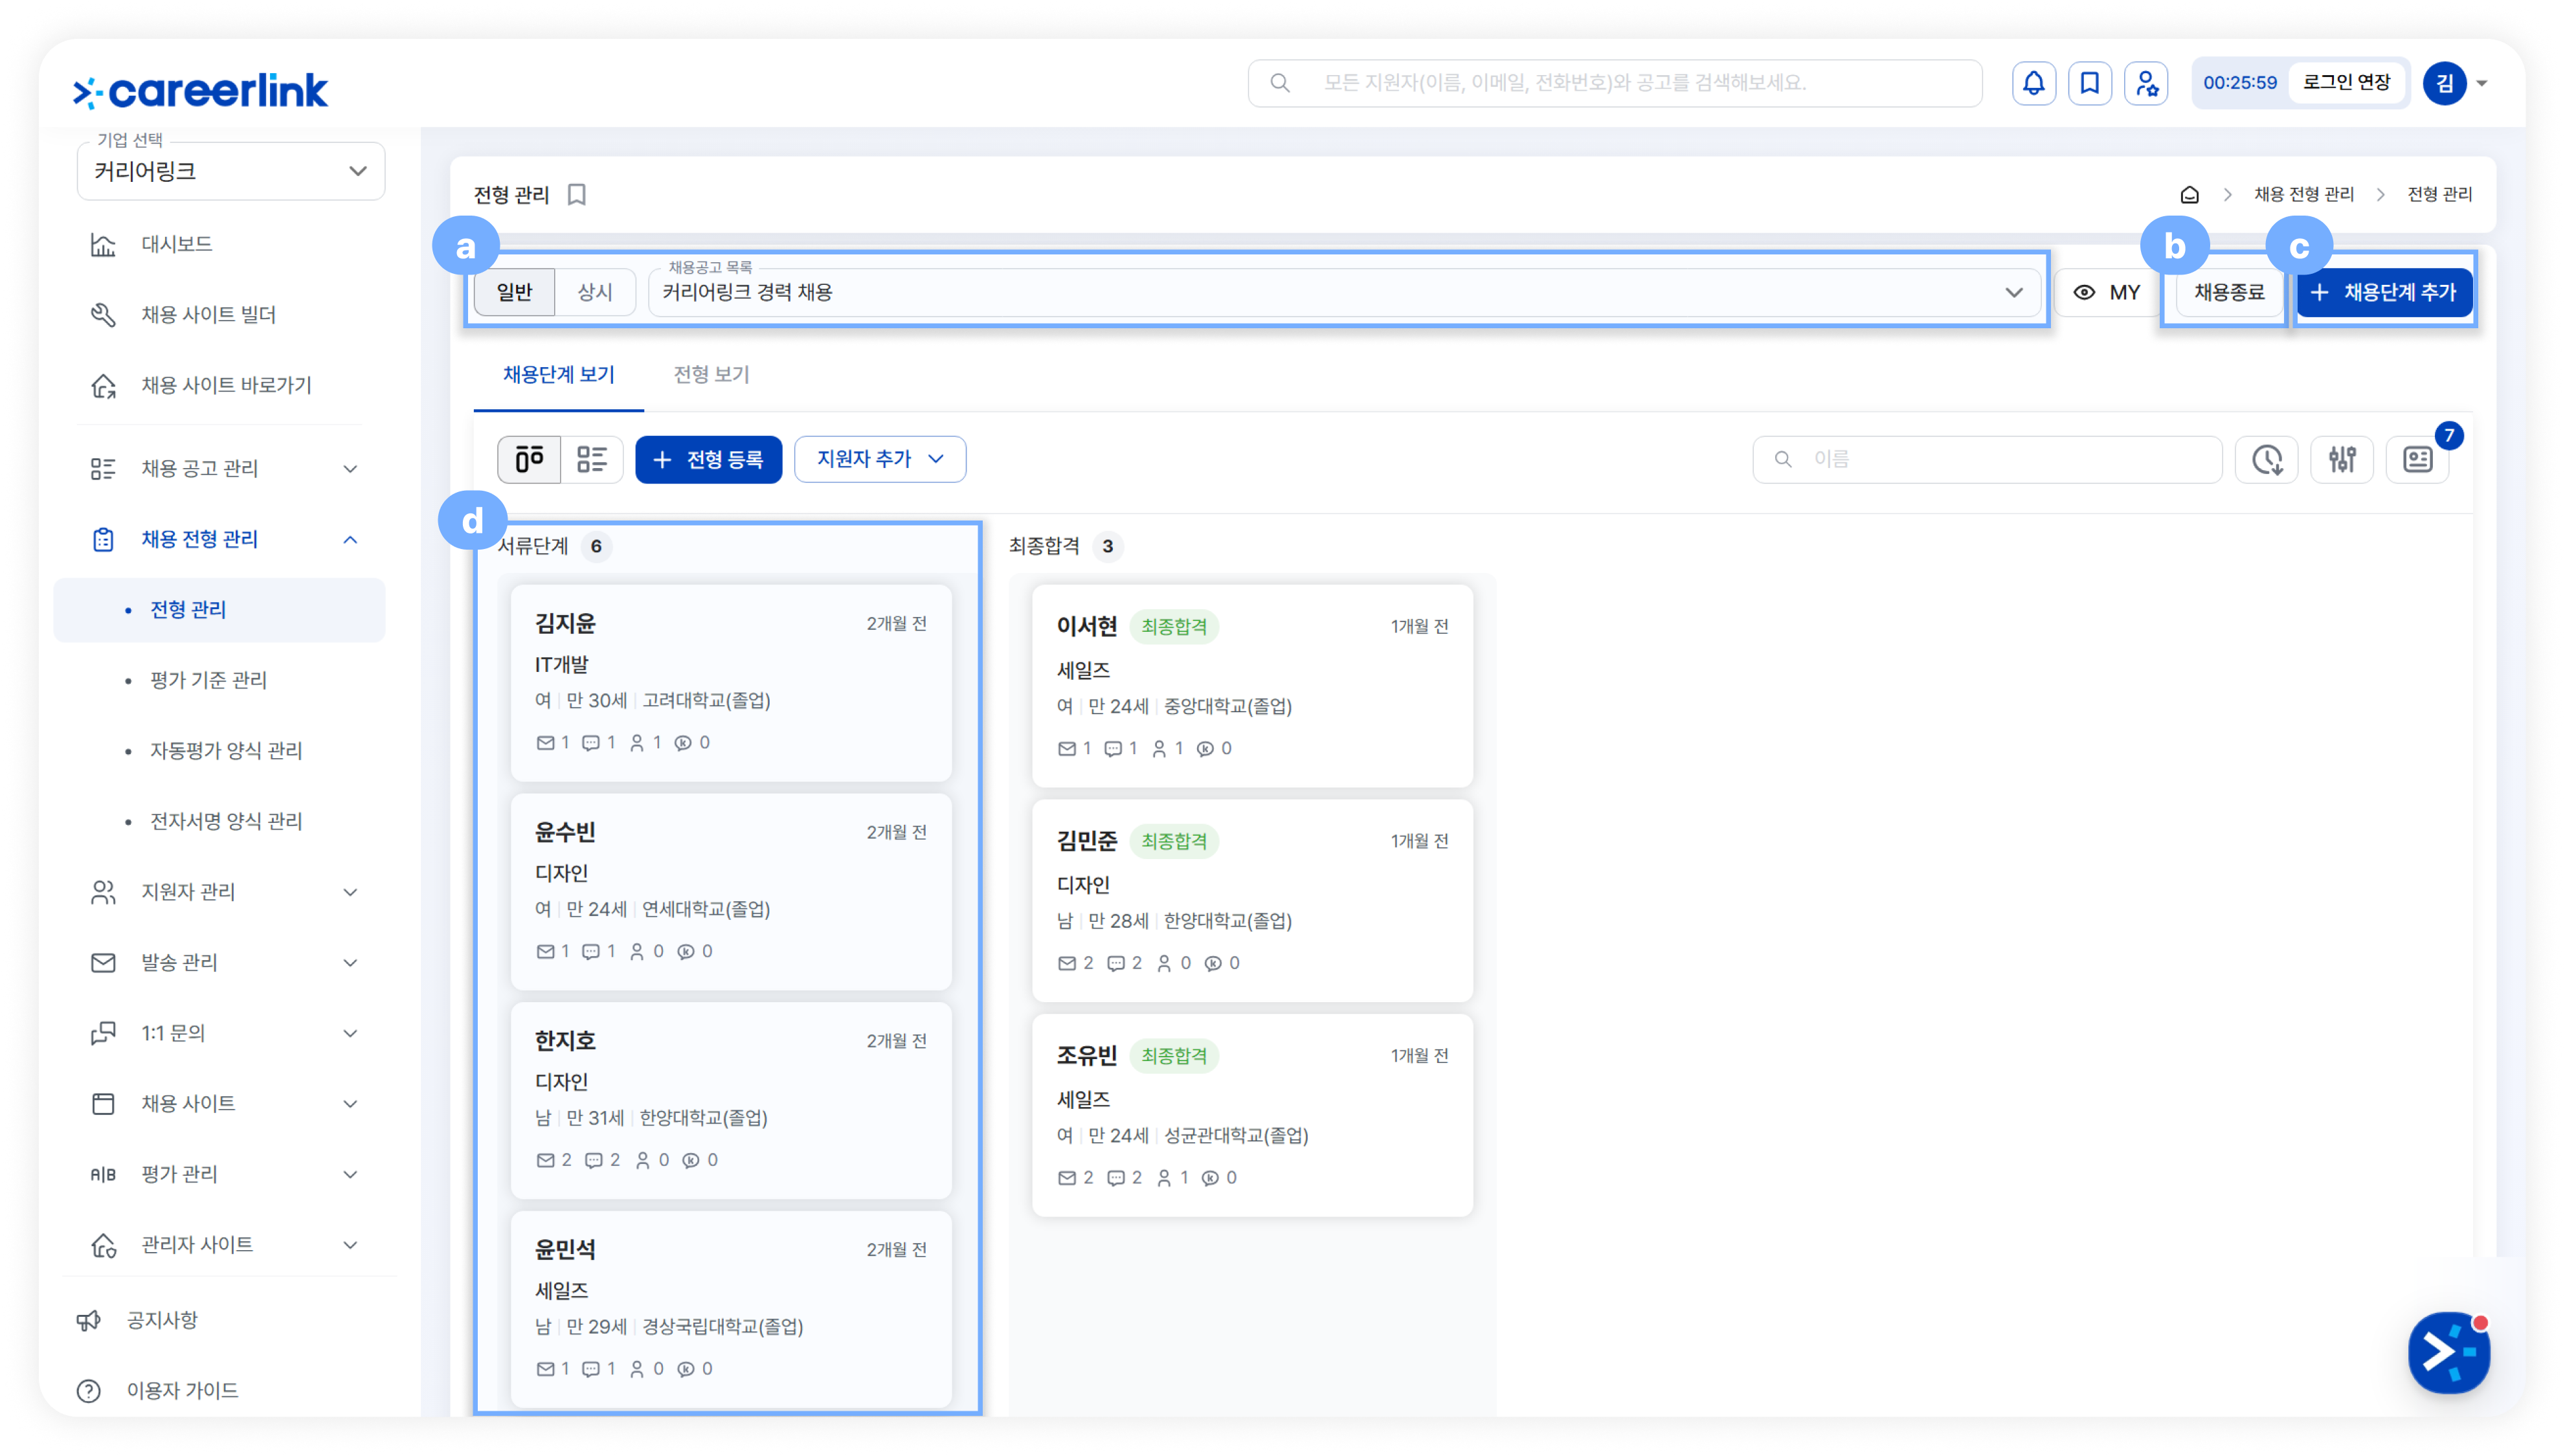The height and width of the screenshot is (1456, 2565).
Task: Click the search magnifier in top search bar
Action: click(1279, 83)
